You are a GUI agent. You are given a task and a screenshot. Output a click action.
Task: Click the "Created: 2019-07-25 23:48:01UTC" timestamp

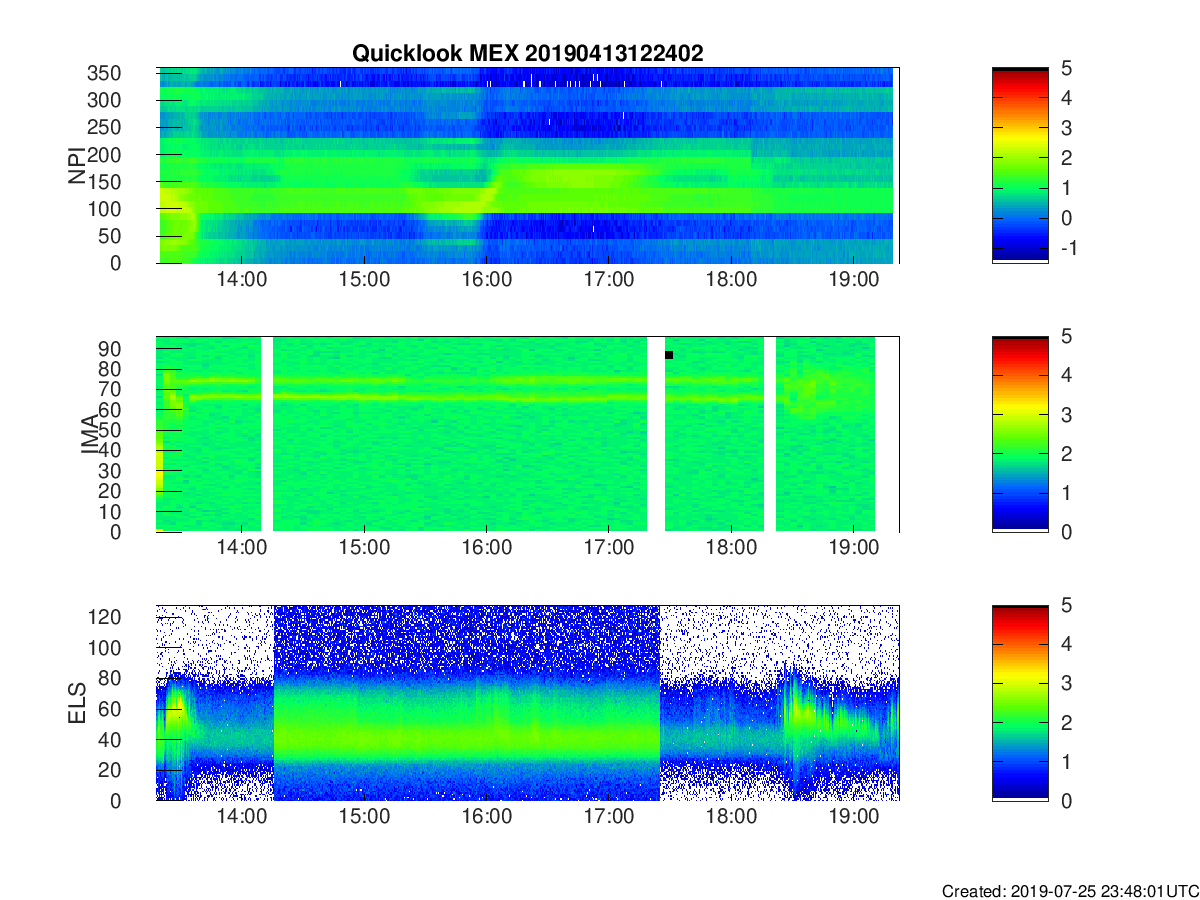coord(1069,890)
